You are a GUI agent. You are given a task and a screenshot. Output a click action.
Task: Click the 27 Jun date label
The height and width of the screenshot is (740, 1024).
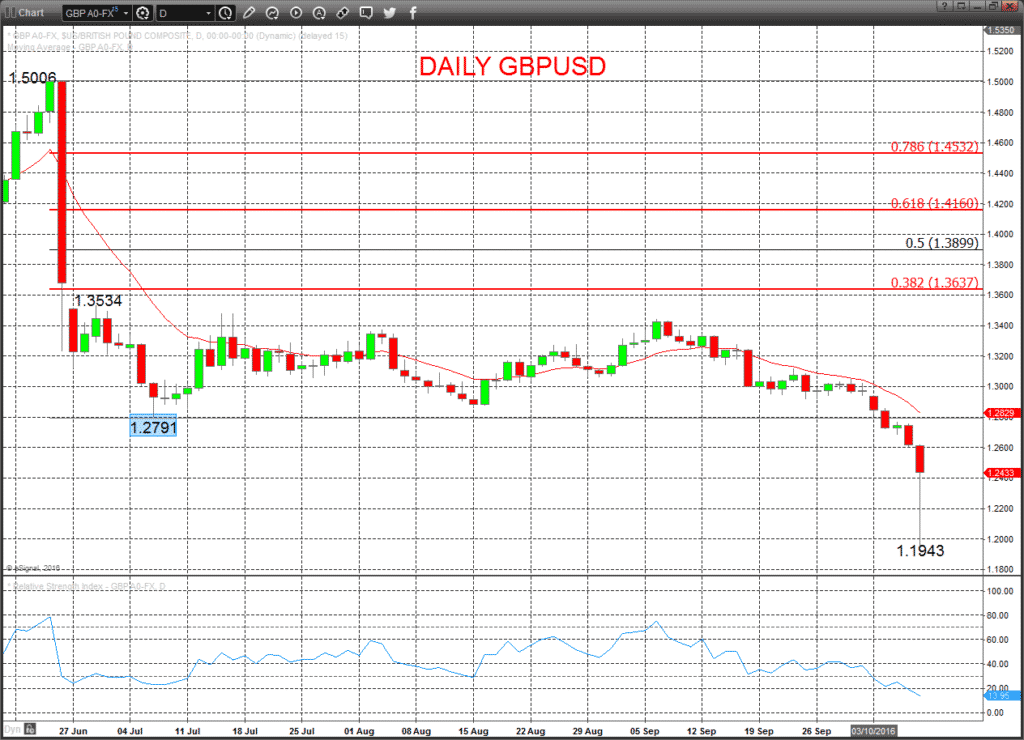[72, 731]
